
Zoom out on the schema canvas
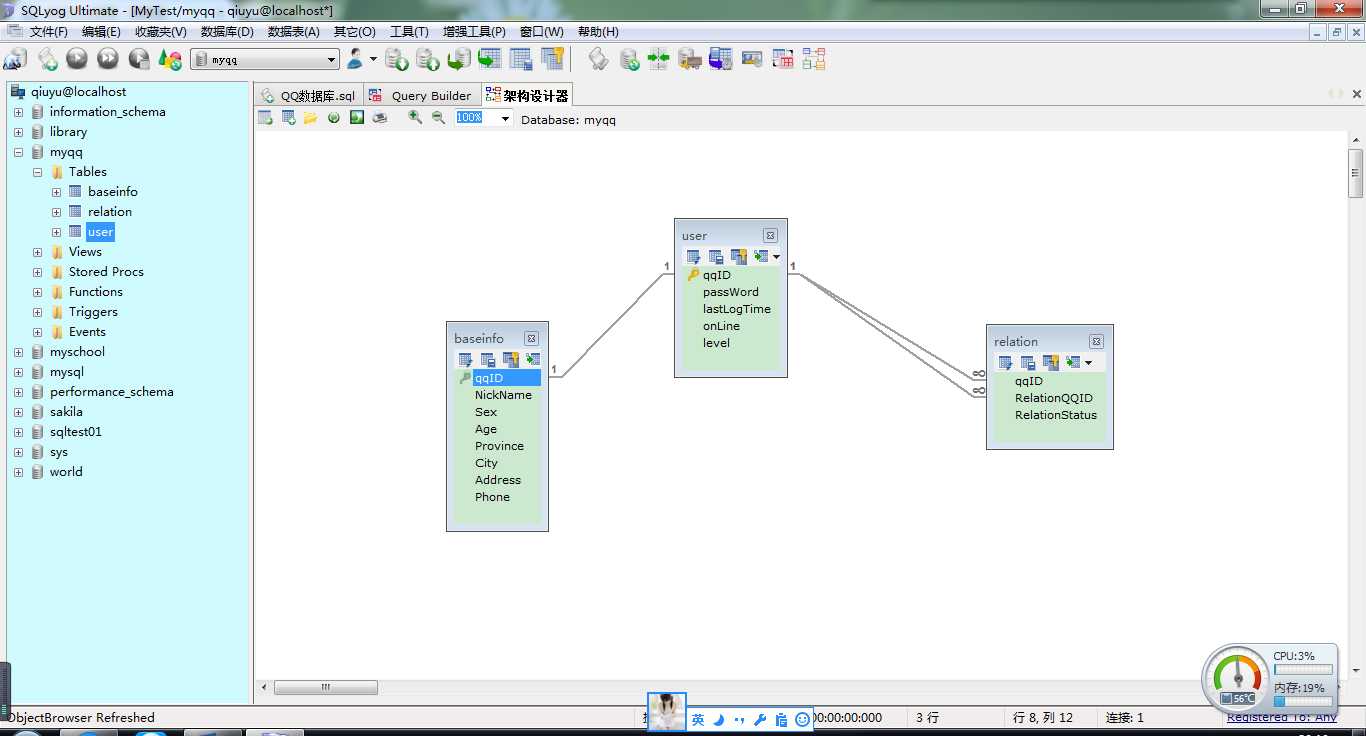[438, 118]
